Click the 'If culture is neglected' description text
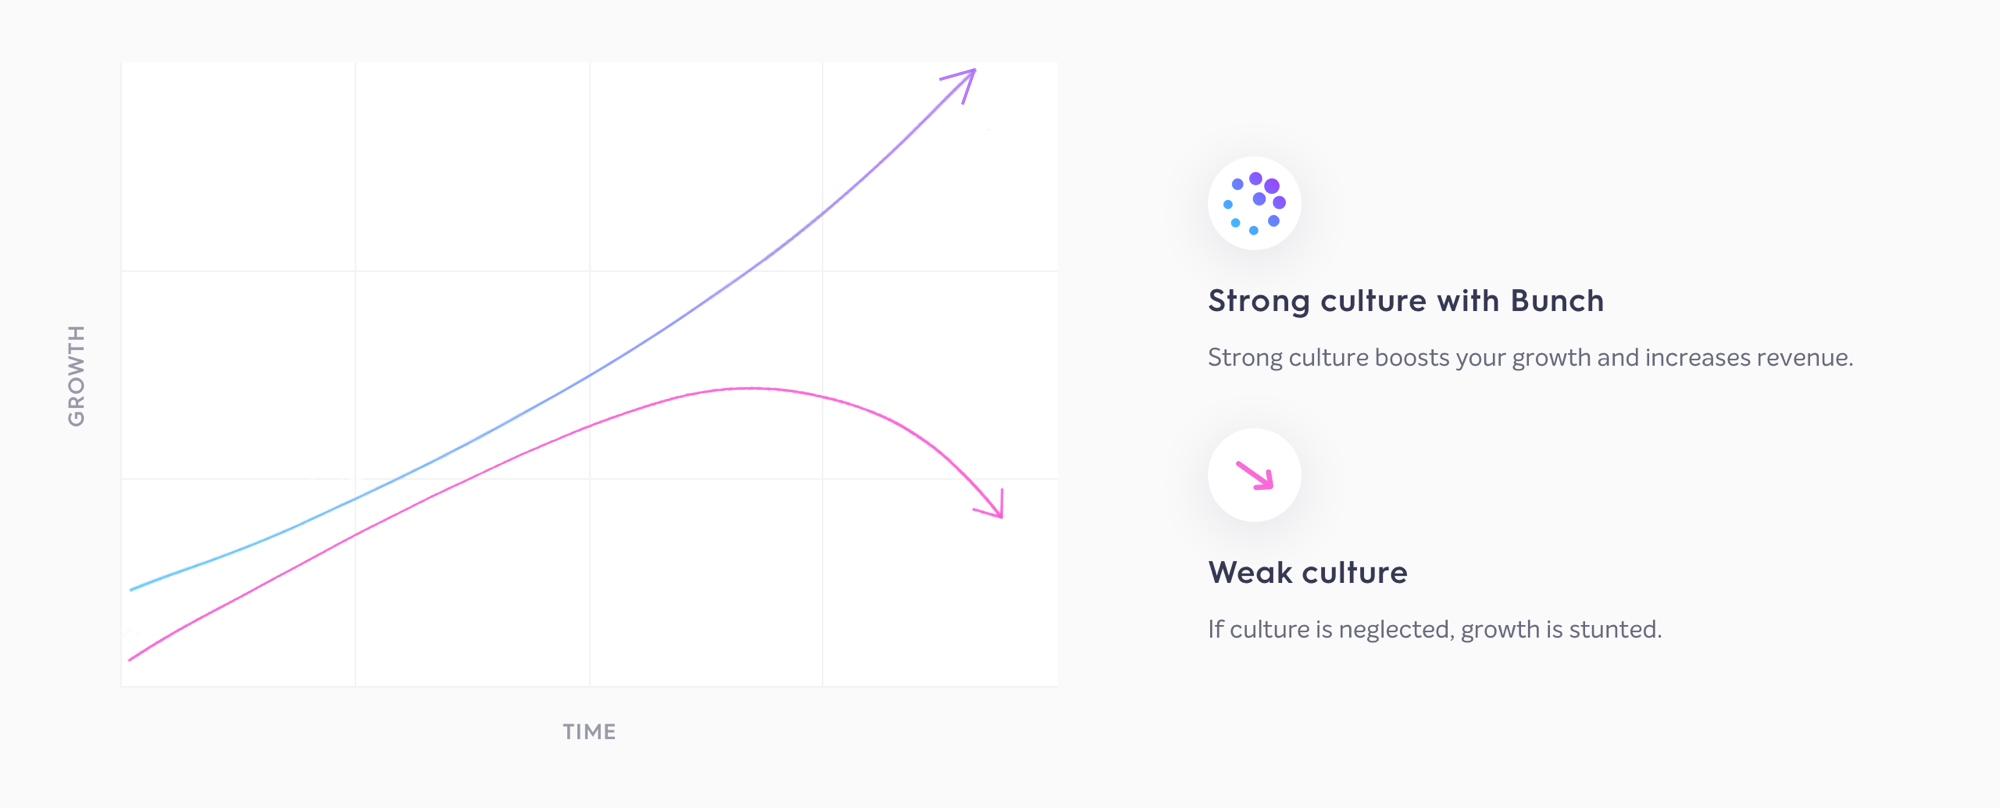Image resolution: width=2000 pixels, height=808 pixels. click(x=1434, y=630)
